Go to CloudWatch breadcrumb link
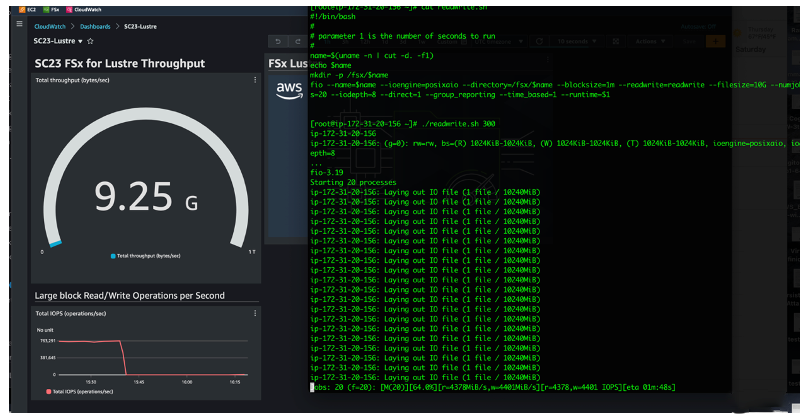This screenshot has width=803, height=418. [x=50, y=27]
